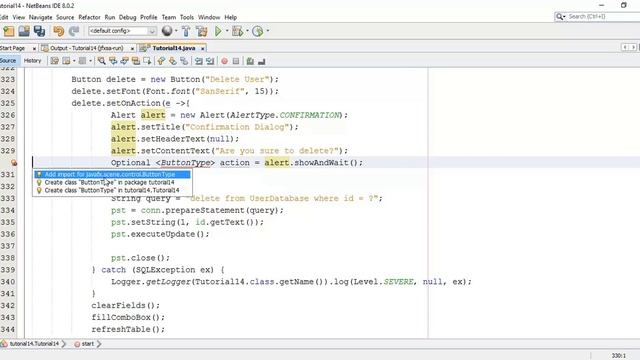Switch to Output - Tutorial14 tab
Screen dimensions: 640x360
[x=86, y=48]
